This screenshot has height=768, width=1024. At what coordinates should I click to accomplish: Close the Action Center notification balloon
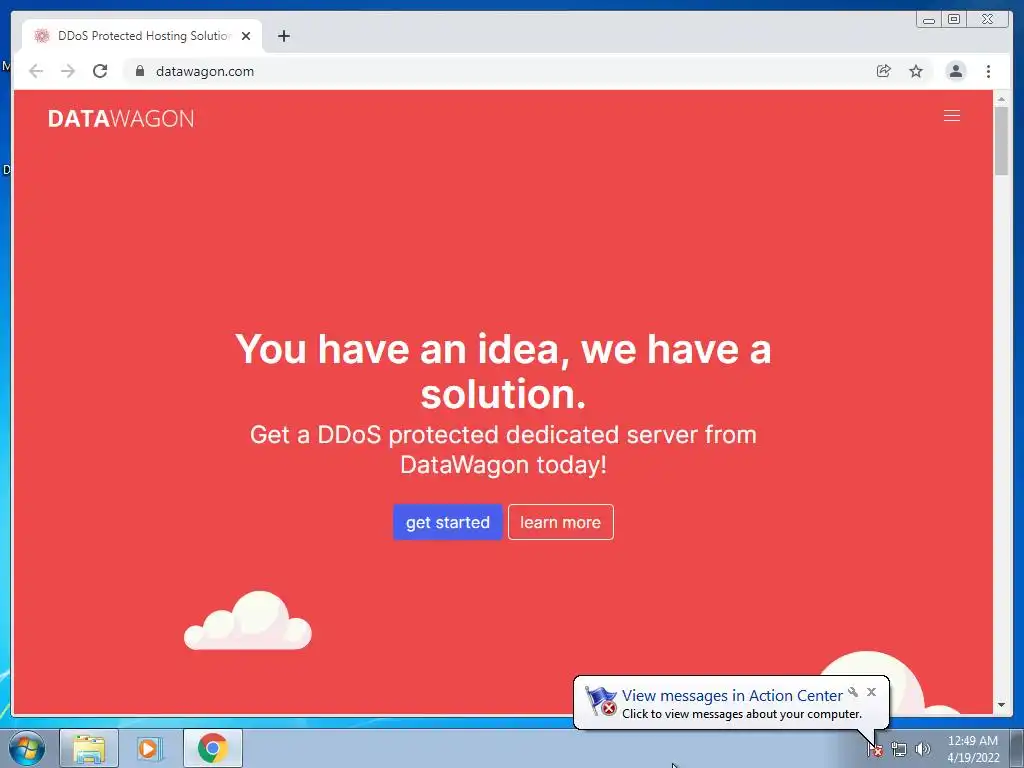point(871,692)
